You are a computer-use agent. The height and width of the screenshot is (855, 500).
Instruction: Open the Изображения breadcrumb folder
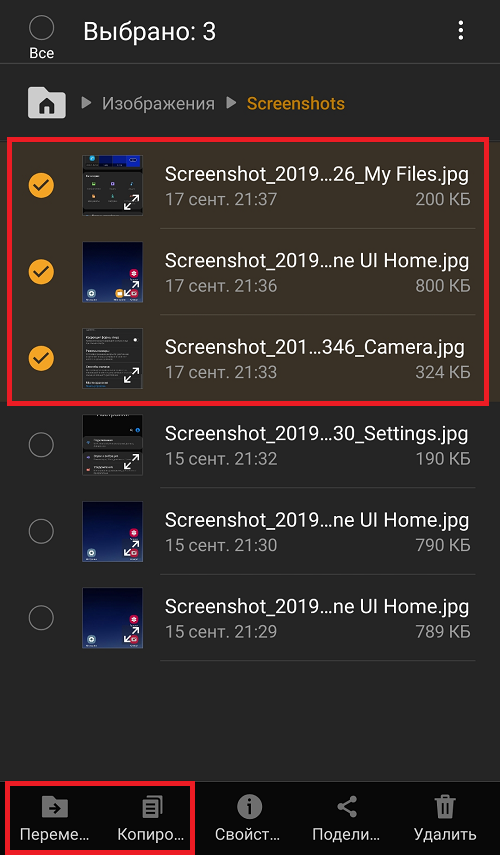158,103
